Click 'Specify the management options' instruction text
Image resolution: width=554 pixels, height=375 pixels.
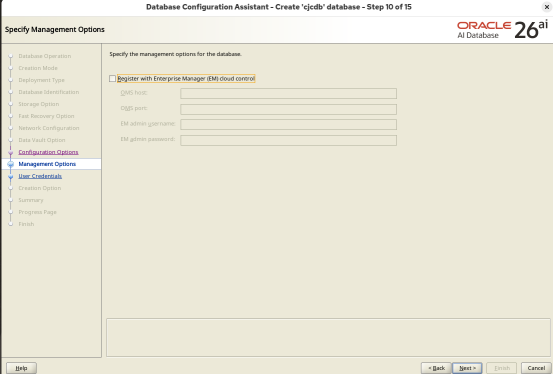tap(176, 54)
